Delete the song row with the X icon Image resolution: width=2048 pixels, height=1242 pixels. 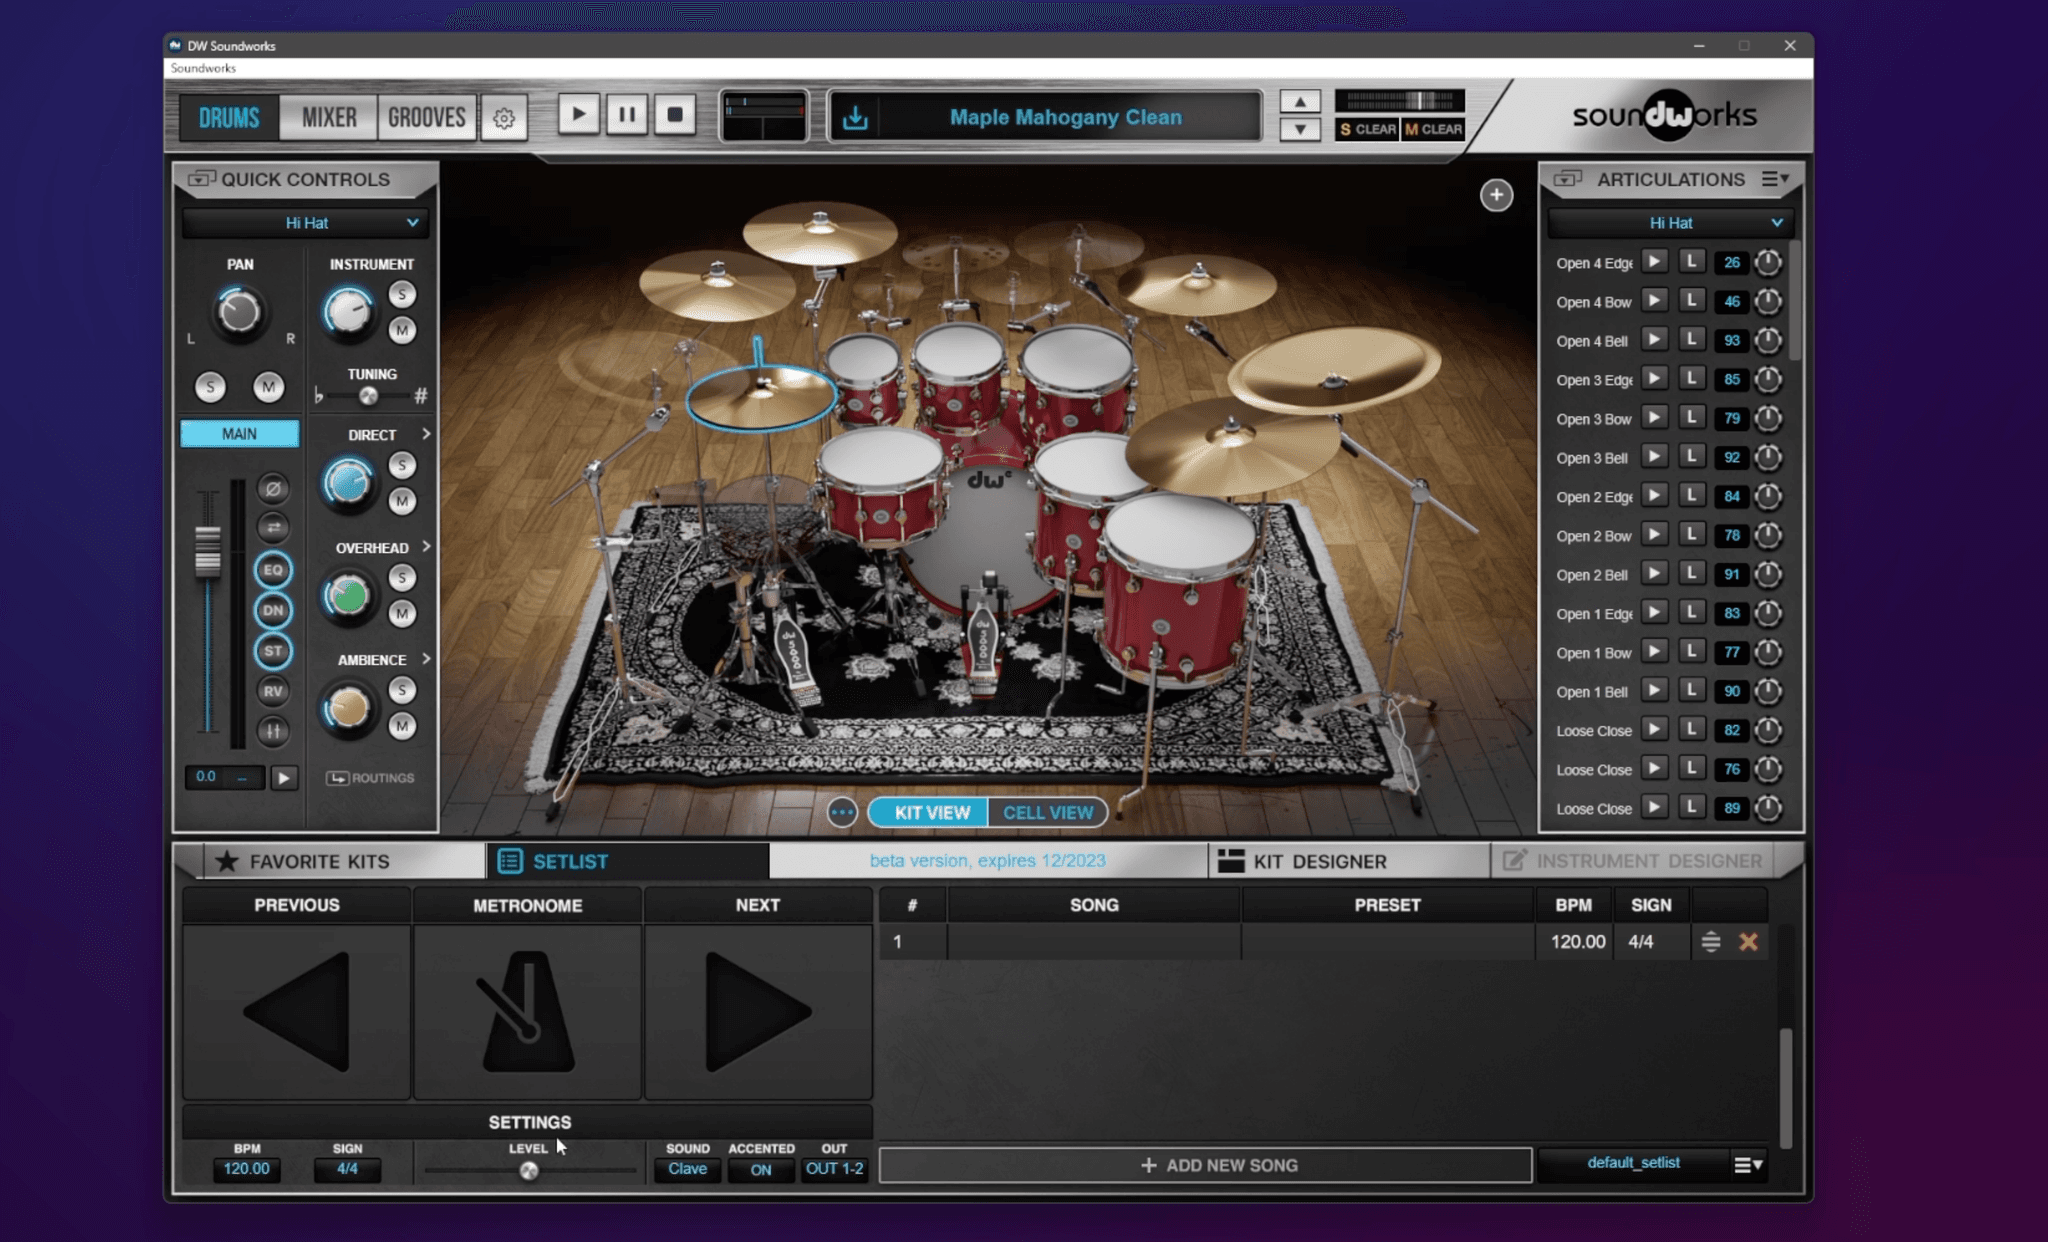1750,941
